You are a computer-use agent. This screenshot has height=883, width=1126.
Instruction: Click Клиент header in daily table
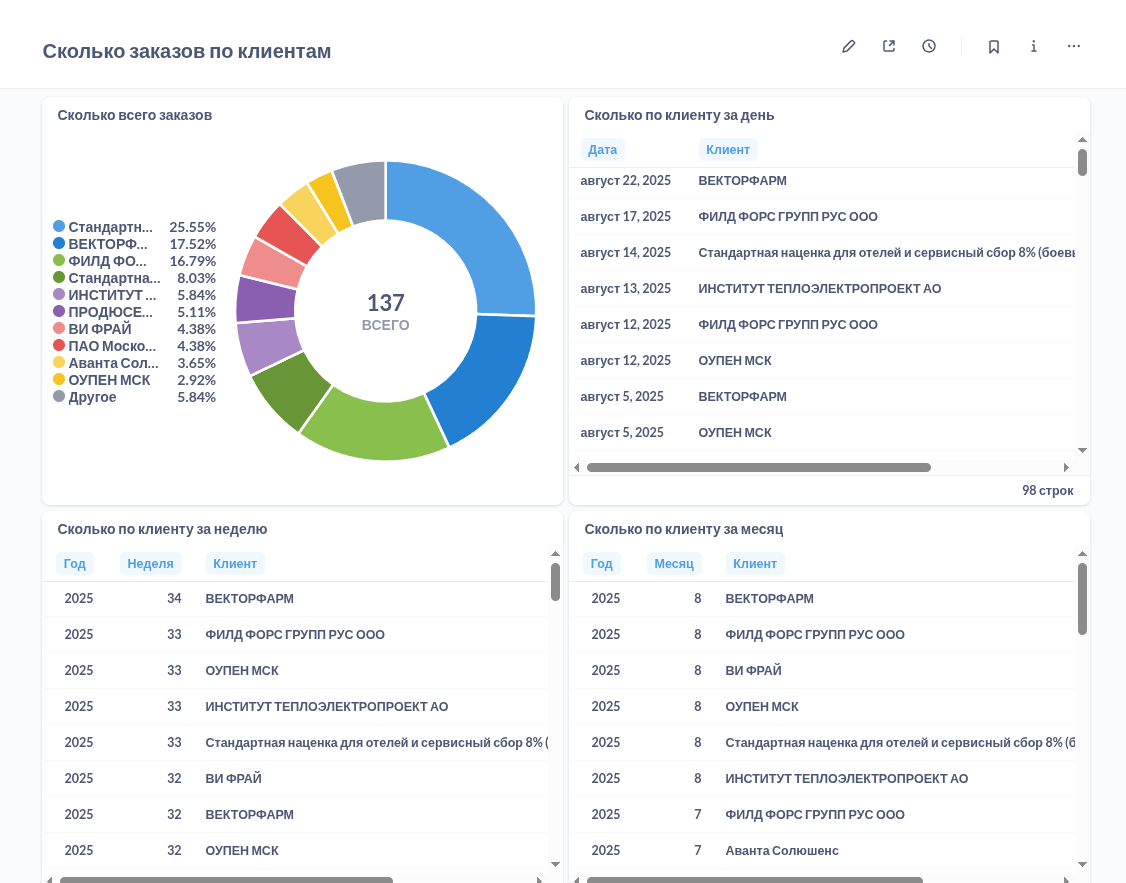(x=728, y=150)
